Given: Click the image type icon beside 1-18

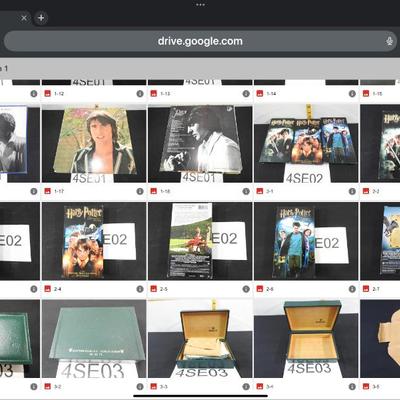Looking at the screenshot, I should click(154, 191).
